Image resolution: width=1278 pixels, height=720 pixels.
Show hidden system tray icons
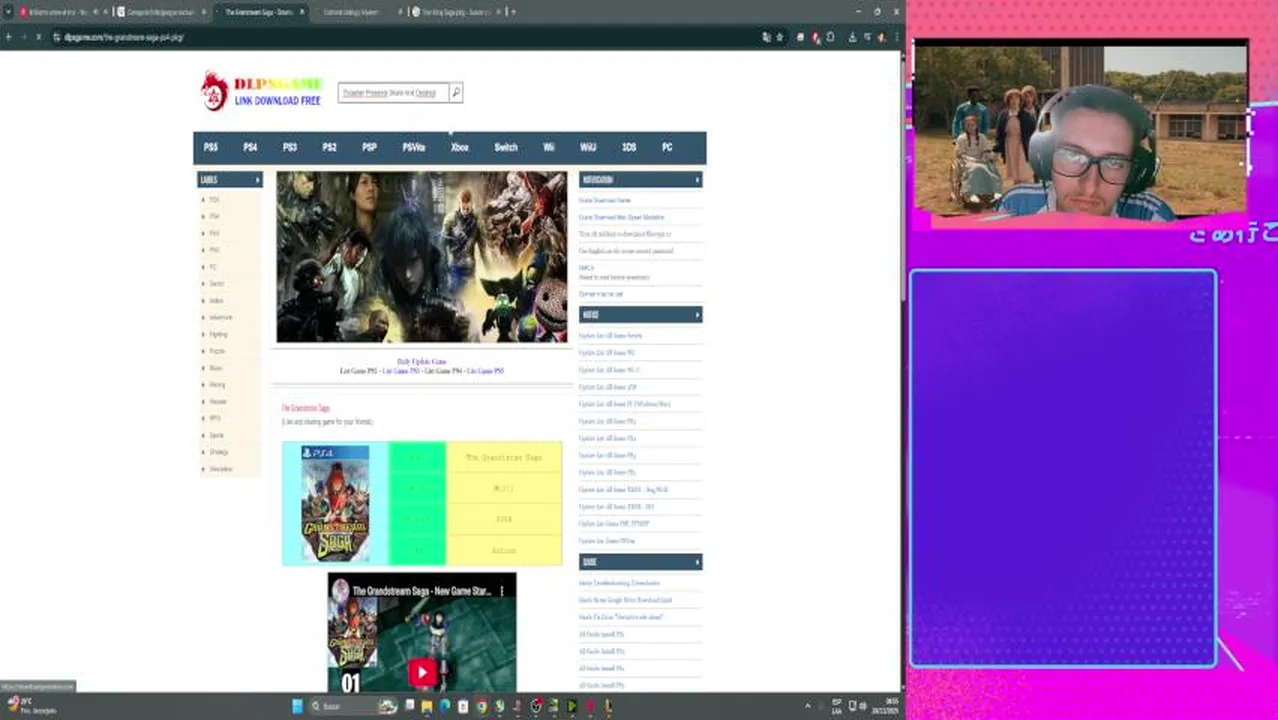(808, 706)
